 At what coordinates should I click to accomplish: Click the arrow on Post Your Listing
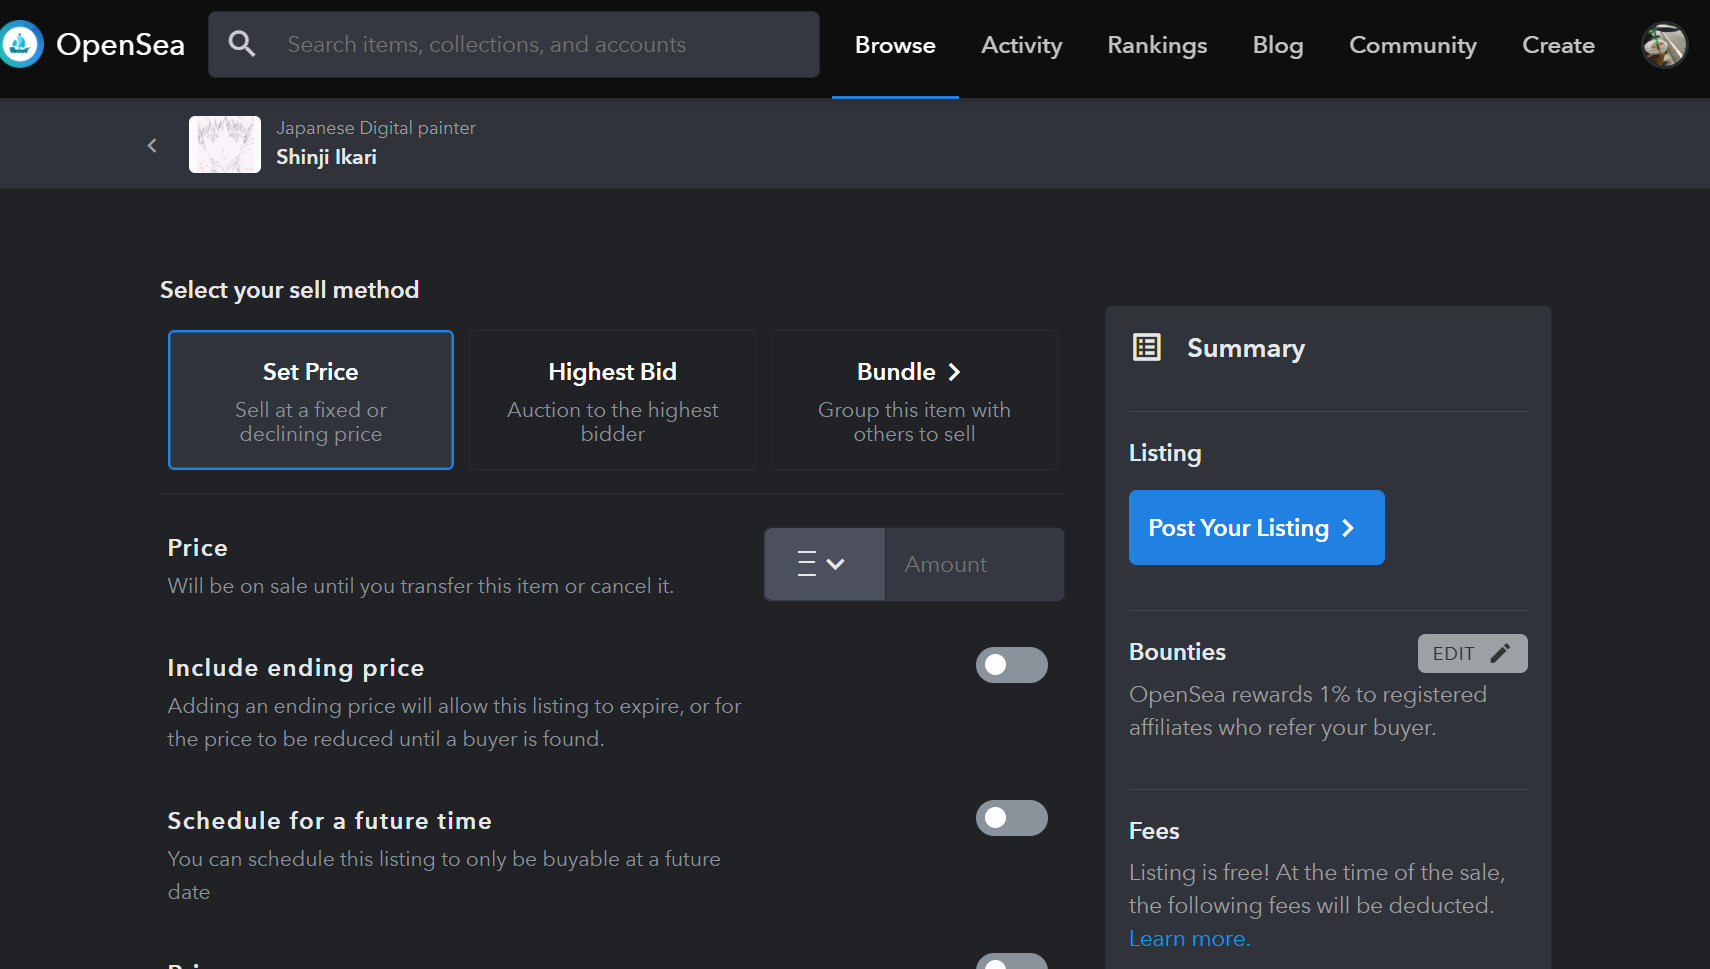(1348, 528)
